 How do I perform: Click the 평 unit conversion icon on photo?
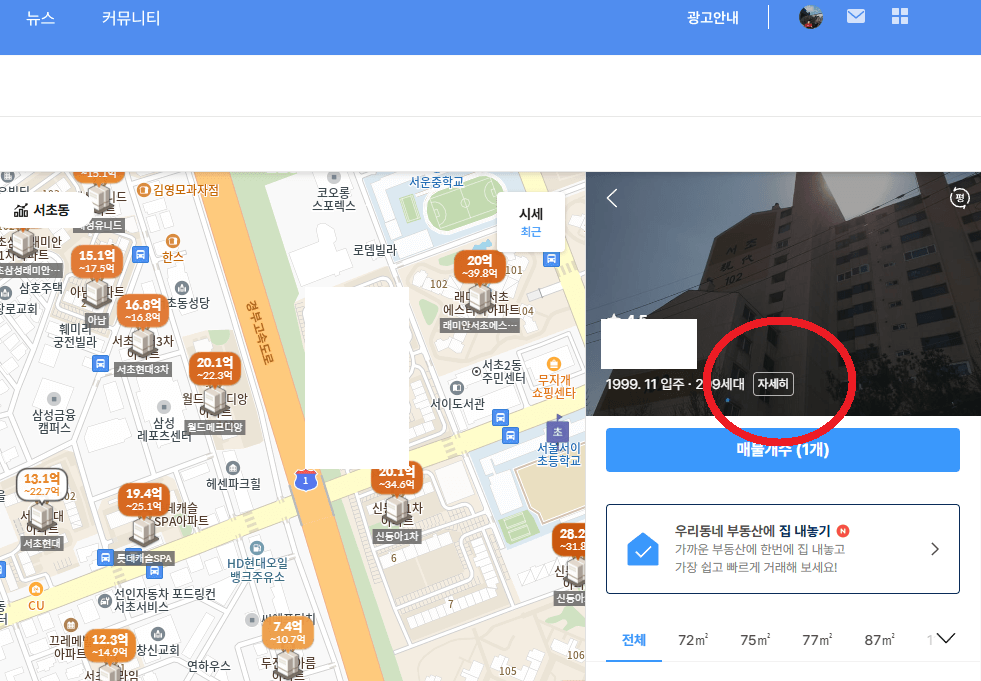pos(959,198)
